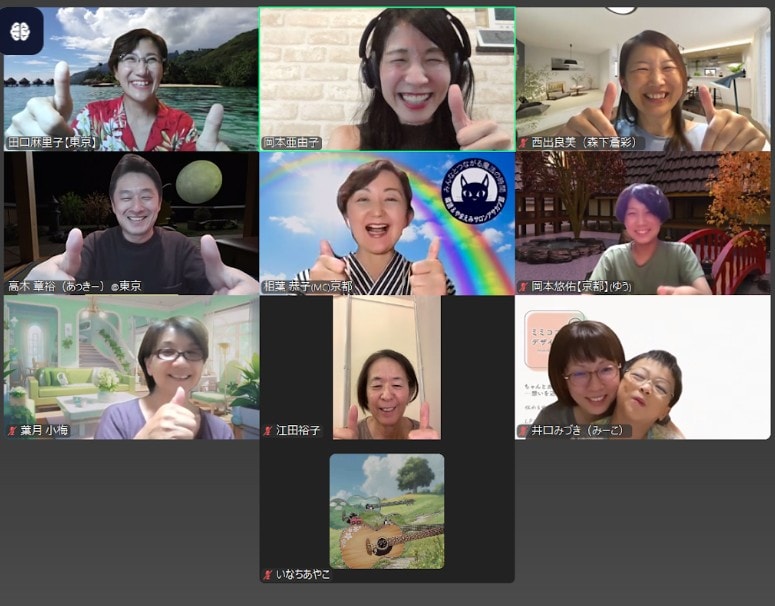Select 髙木 章裕 video with moon background

point(131,220)
